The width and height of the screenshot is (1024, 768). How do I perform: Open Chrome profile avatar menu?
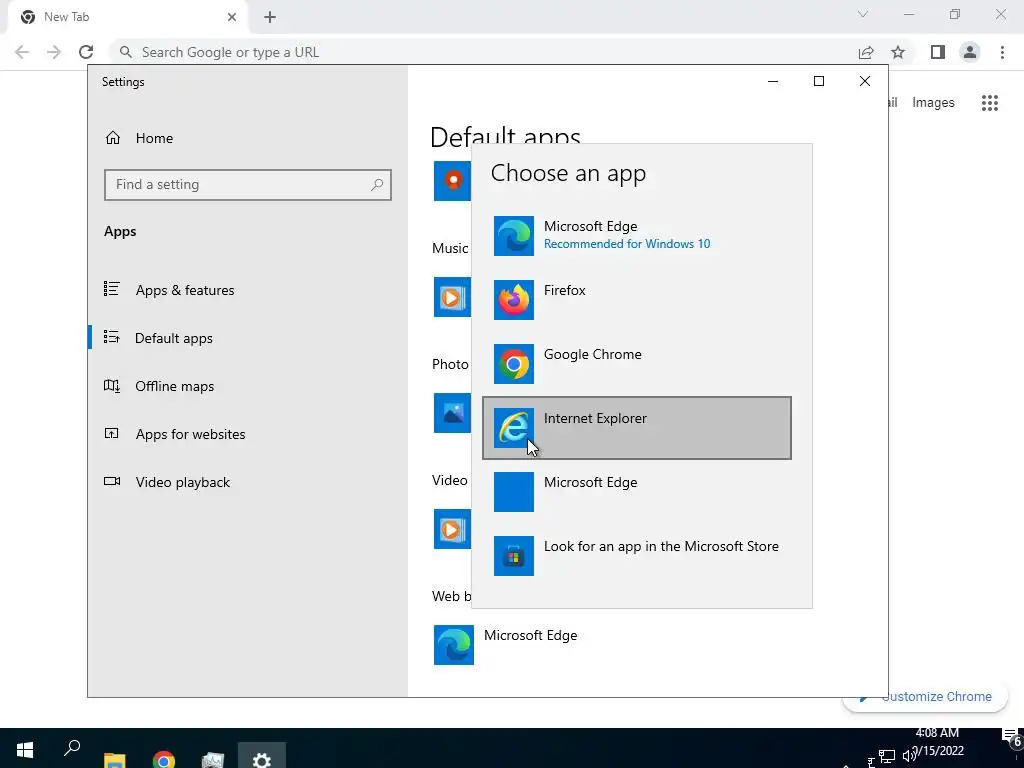tap(970, 52)
